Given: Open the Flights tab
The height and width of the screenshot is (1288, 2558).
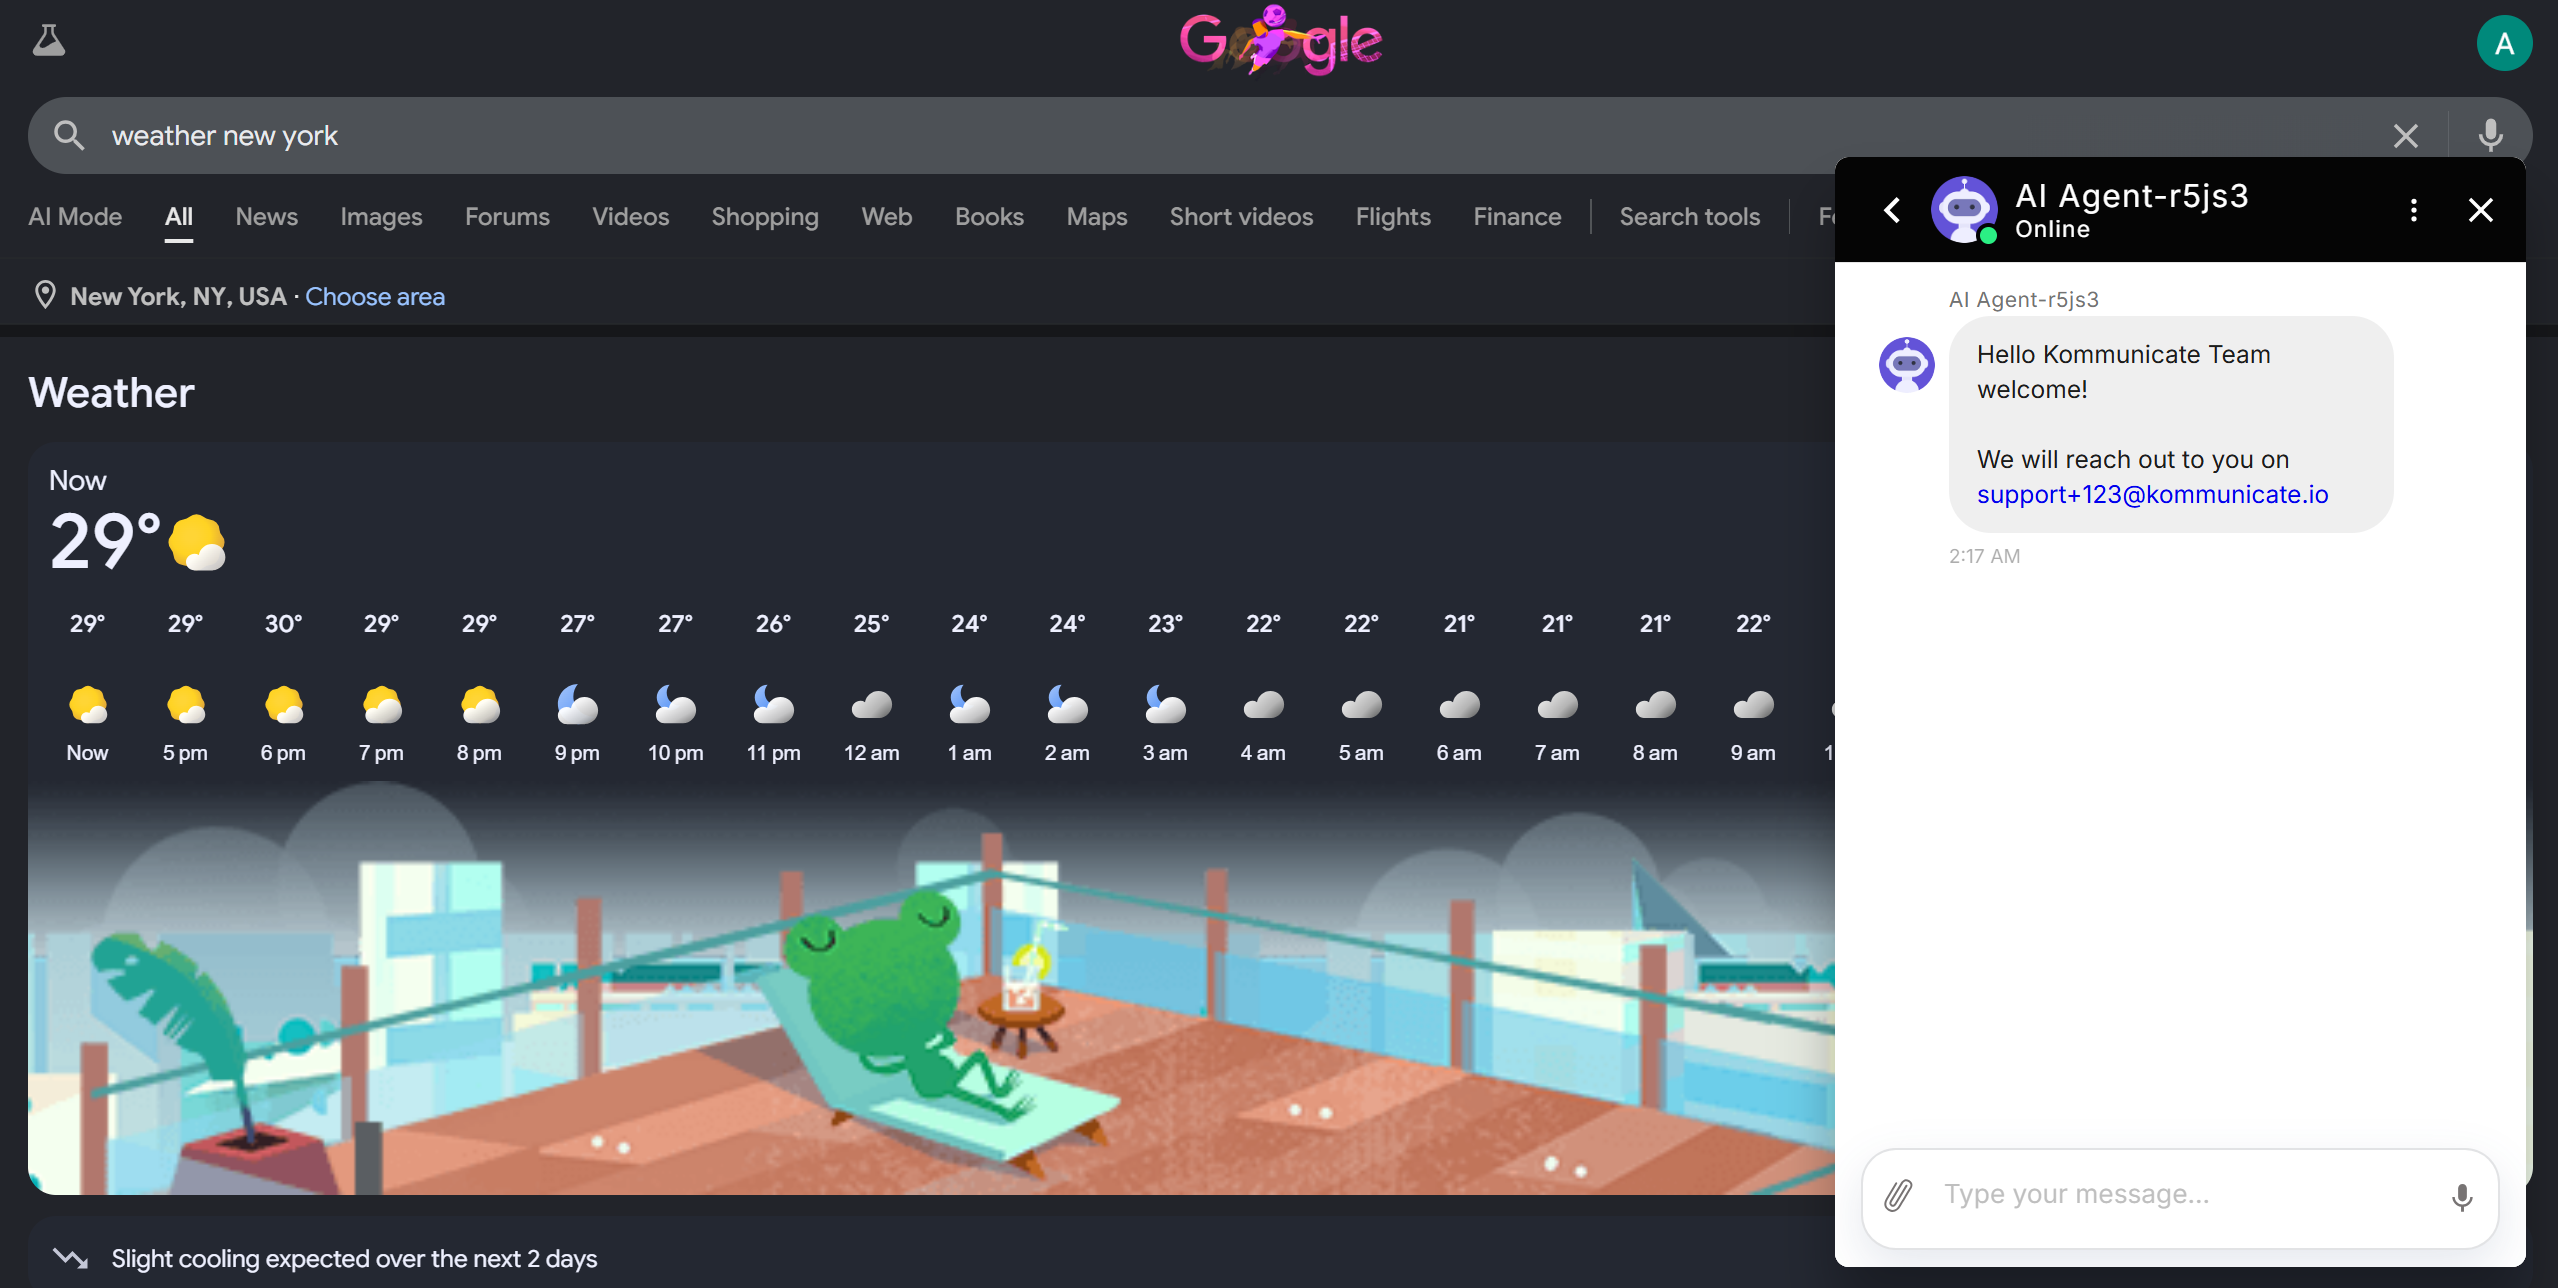Looking at the screenshot, I should point(1393,217).
